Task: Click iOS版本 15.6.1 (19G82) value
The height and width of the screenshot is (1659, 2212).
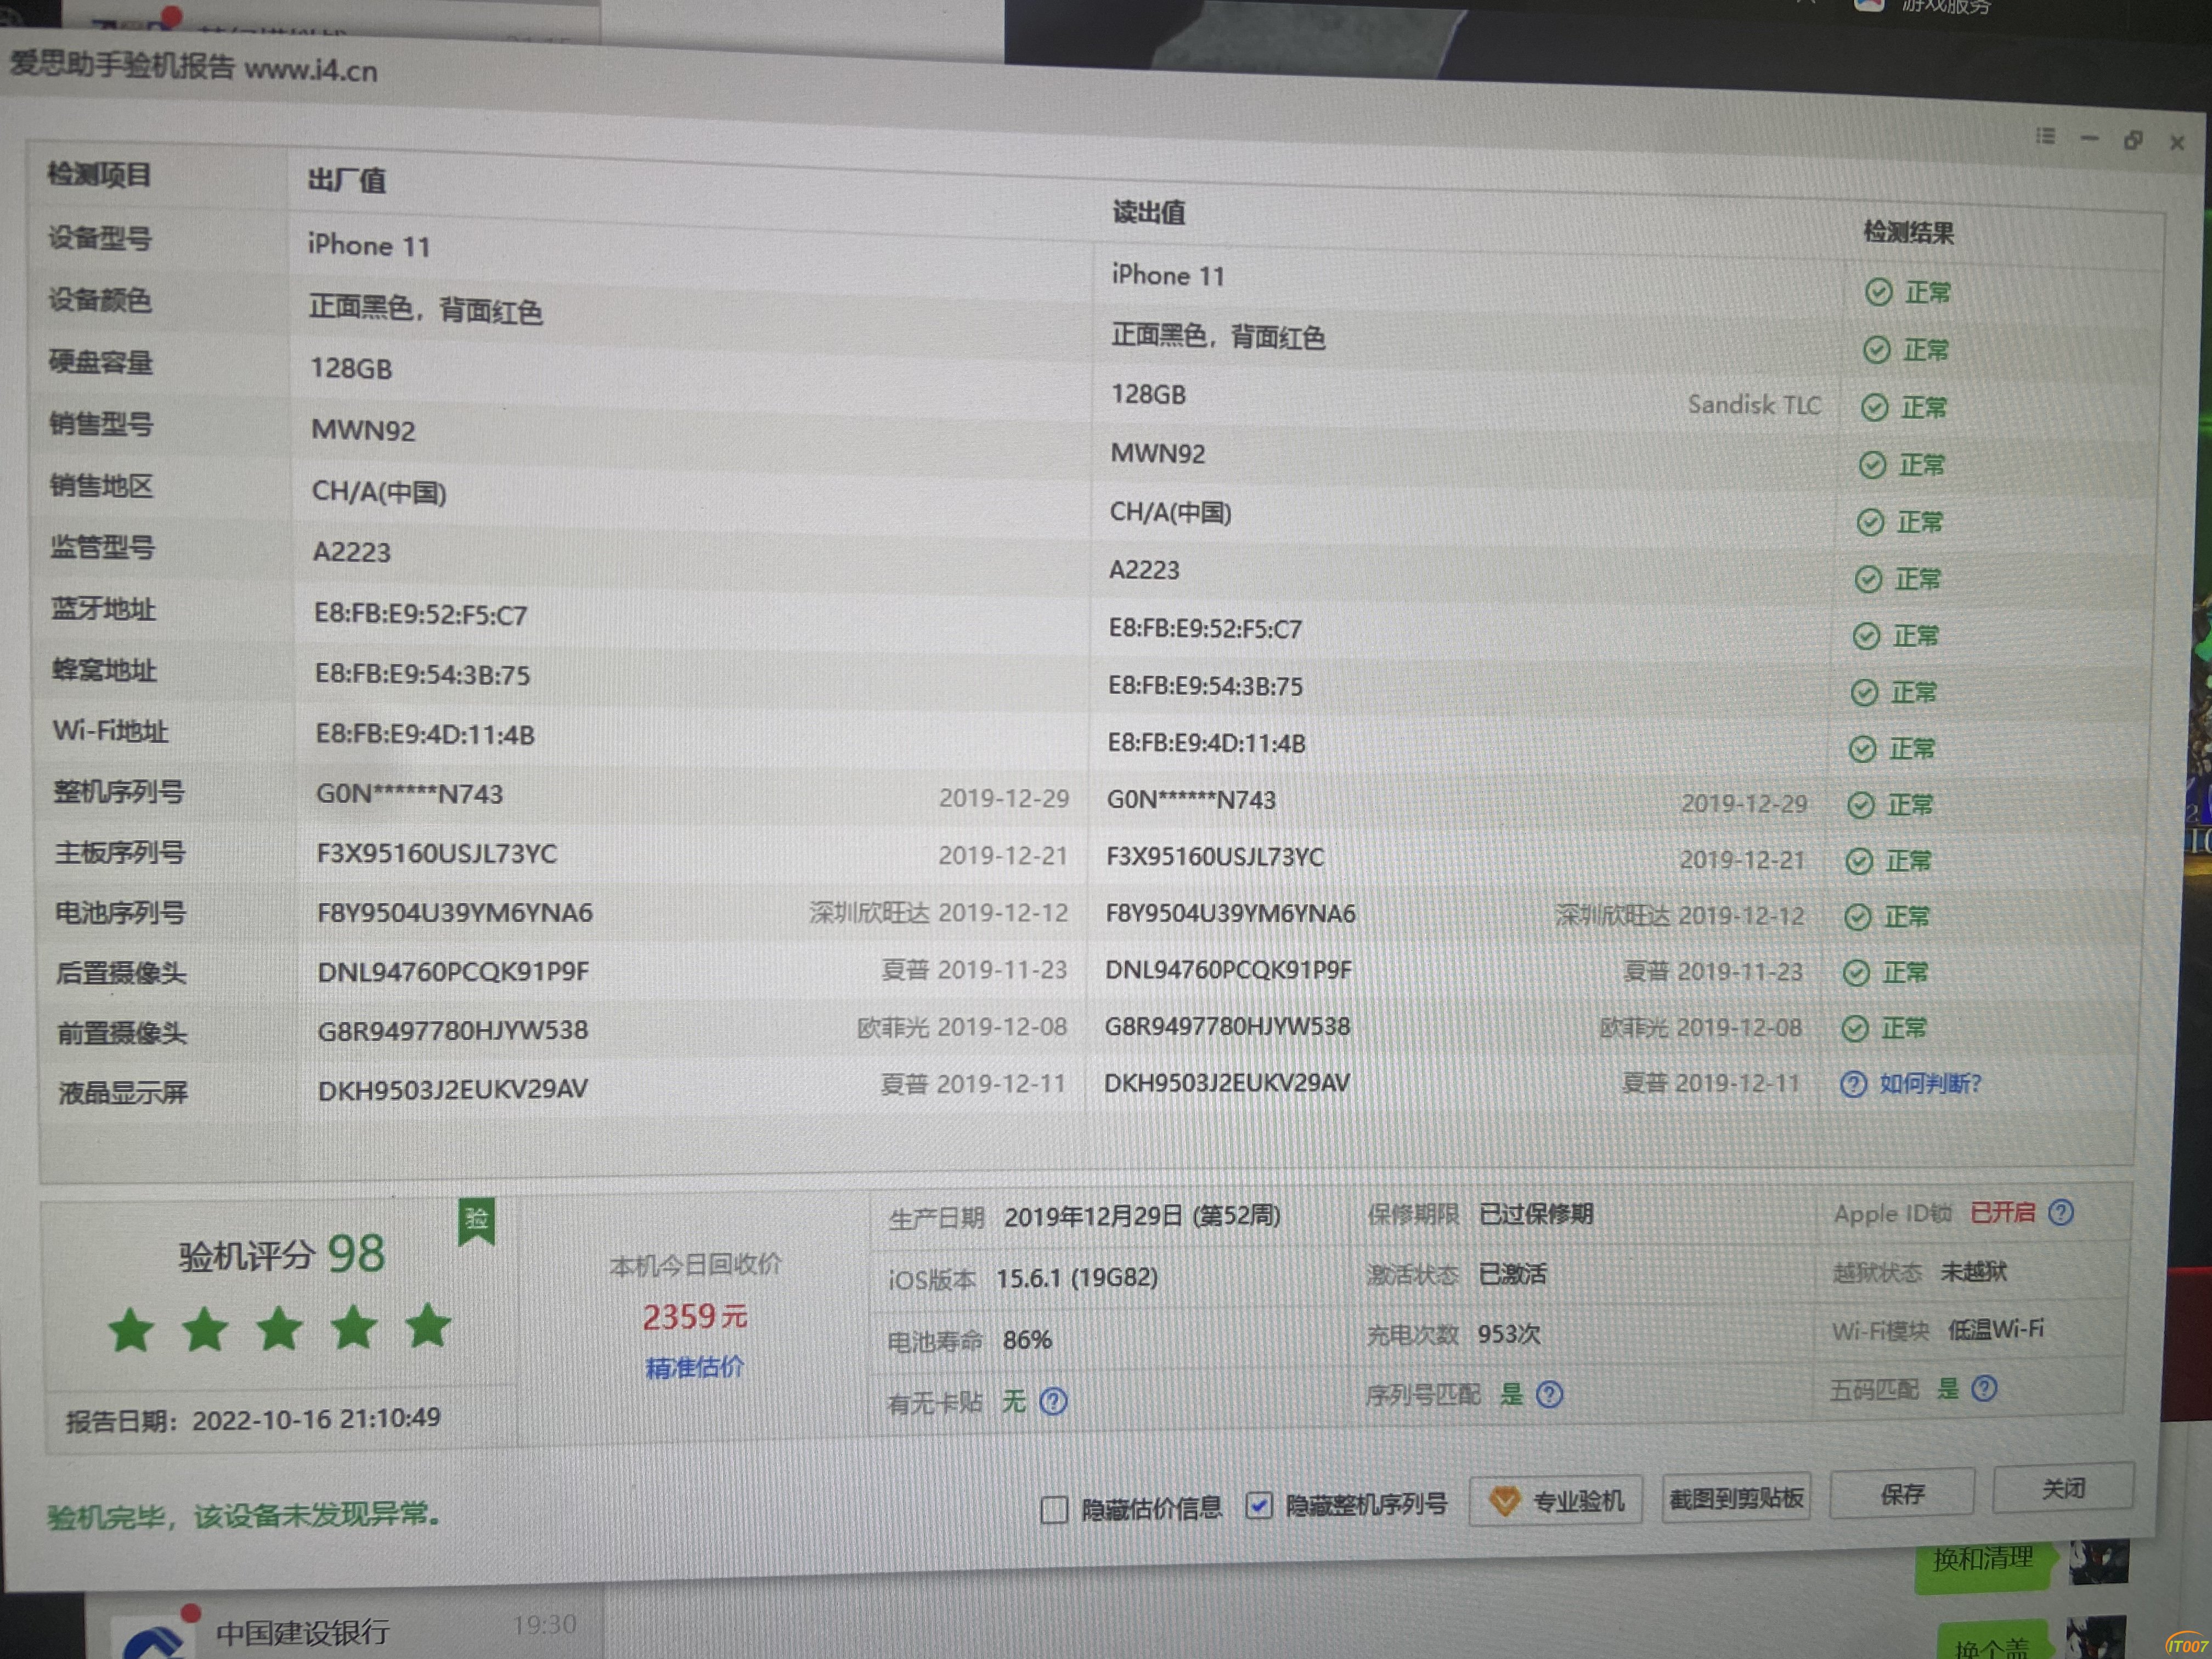Action: point(1077,1278)
